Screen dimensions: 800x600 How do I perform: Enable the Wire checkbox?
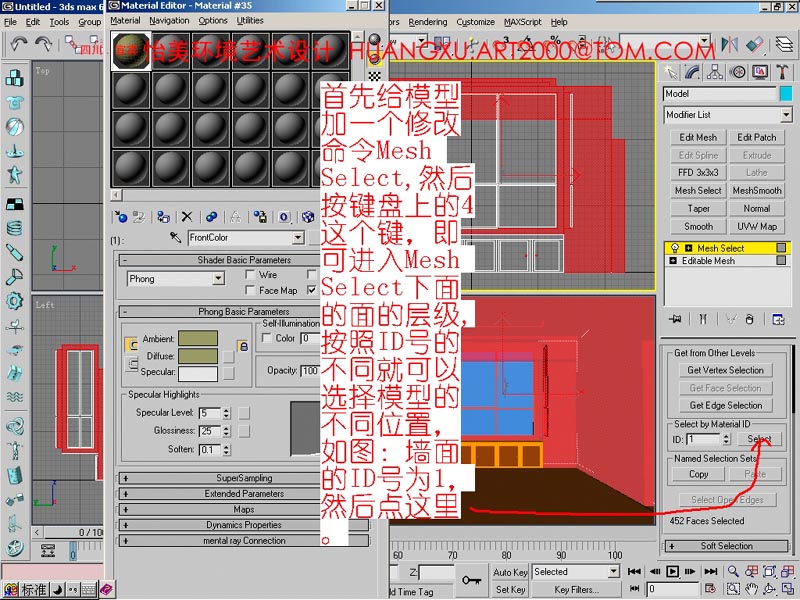click(x=250, y=274)
